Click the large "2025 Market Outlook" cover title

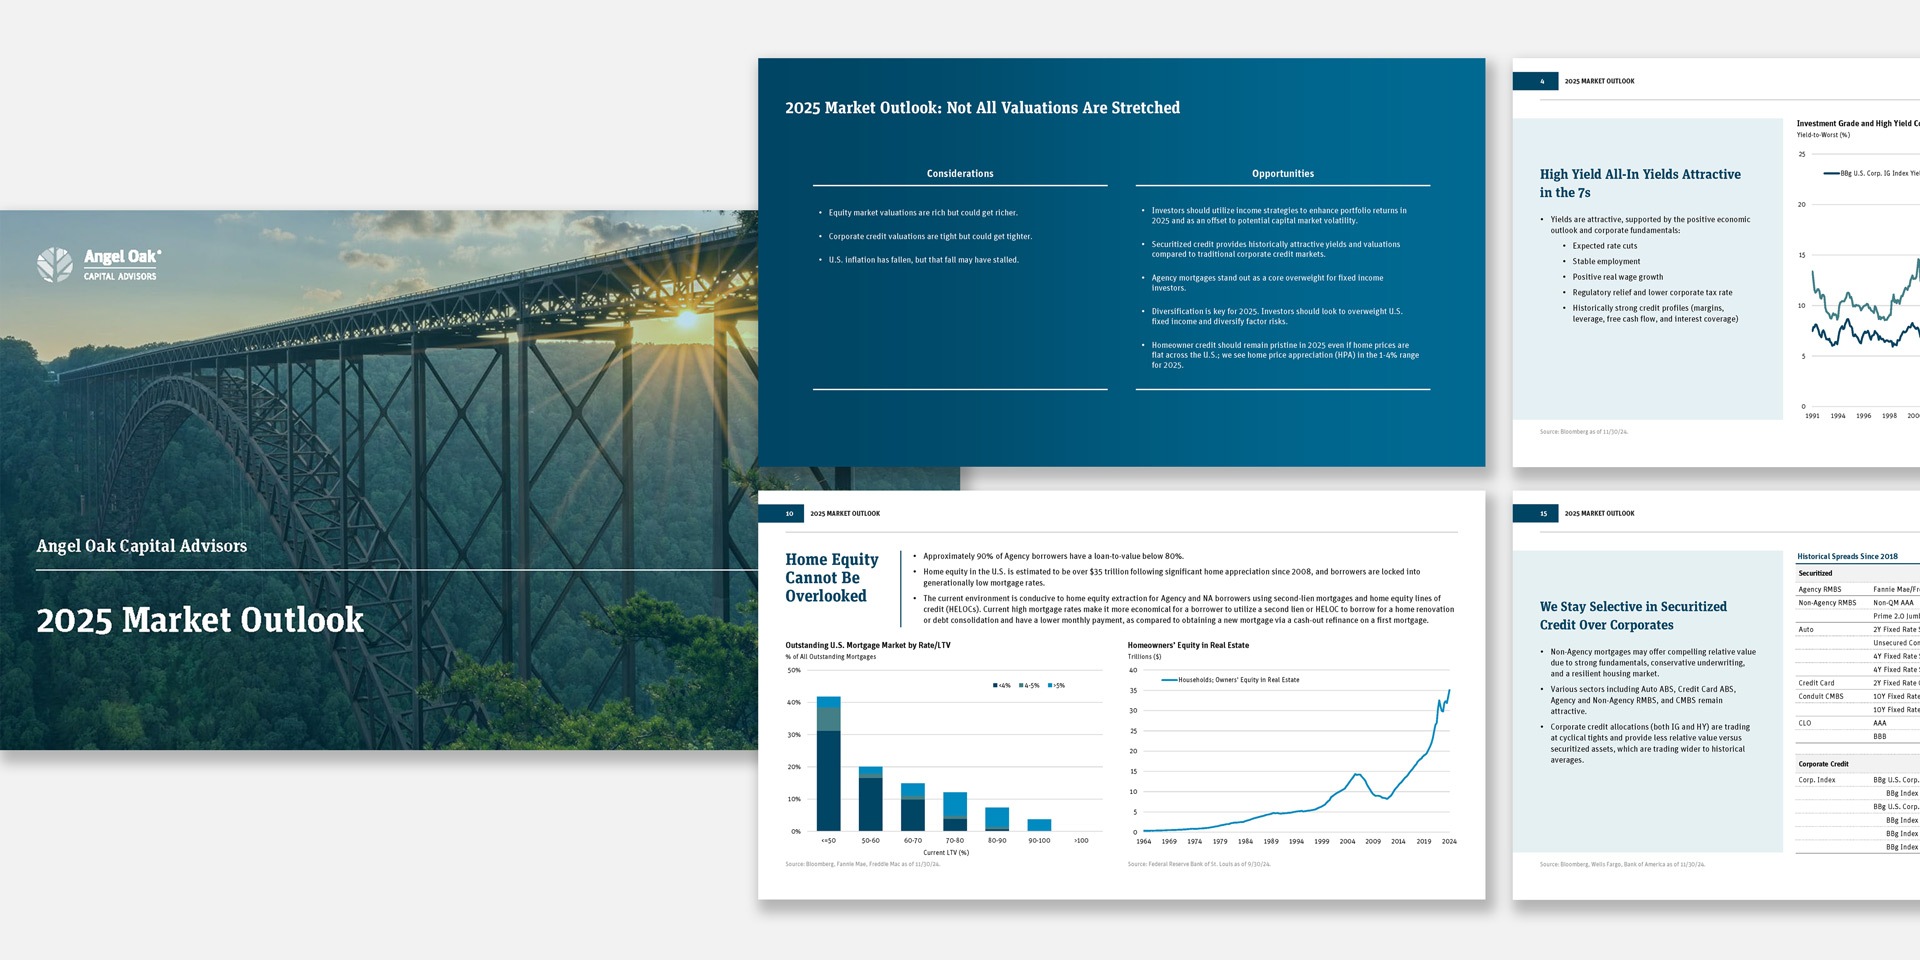point(200,620)
